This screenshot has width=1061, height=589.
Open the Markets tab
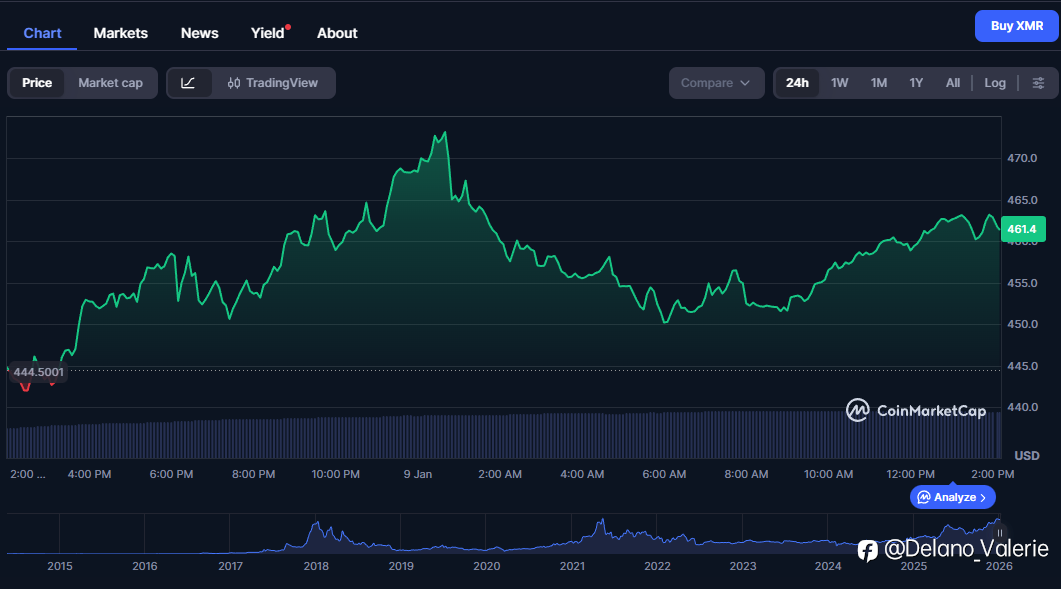[x=120, y=33]
